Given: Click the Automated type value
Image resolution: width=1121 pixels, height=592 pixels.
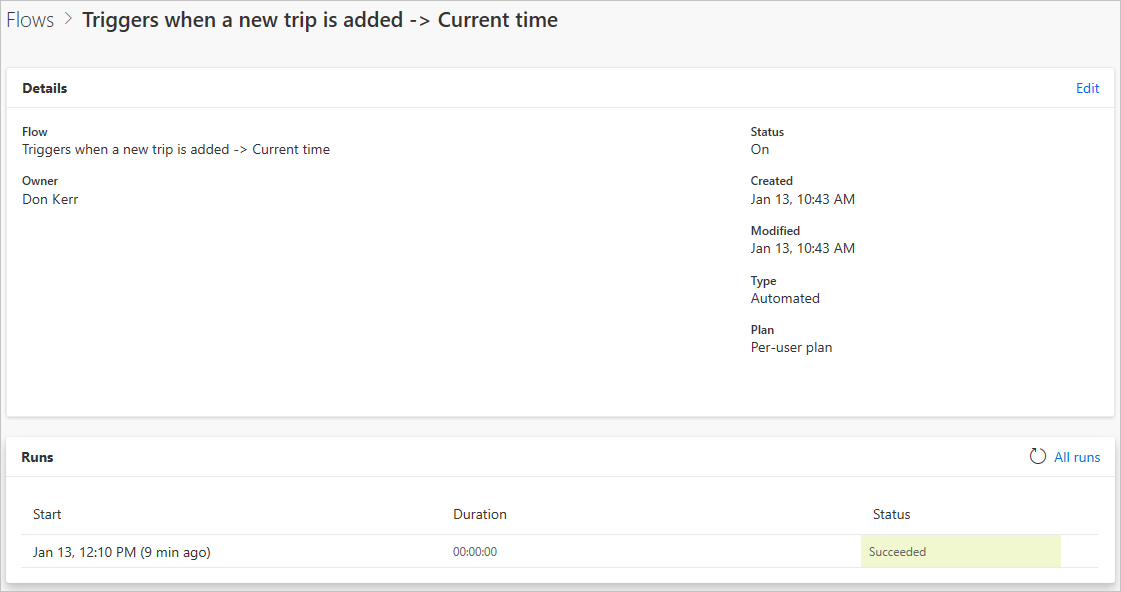Looking at the screenshot, I should [785, 298].
